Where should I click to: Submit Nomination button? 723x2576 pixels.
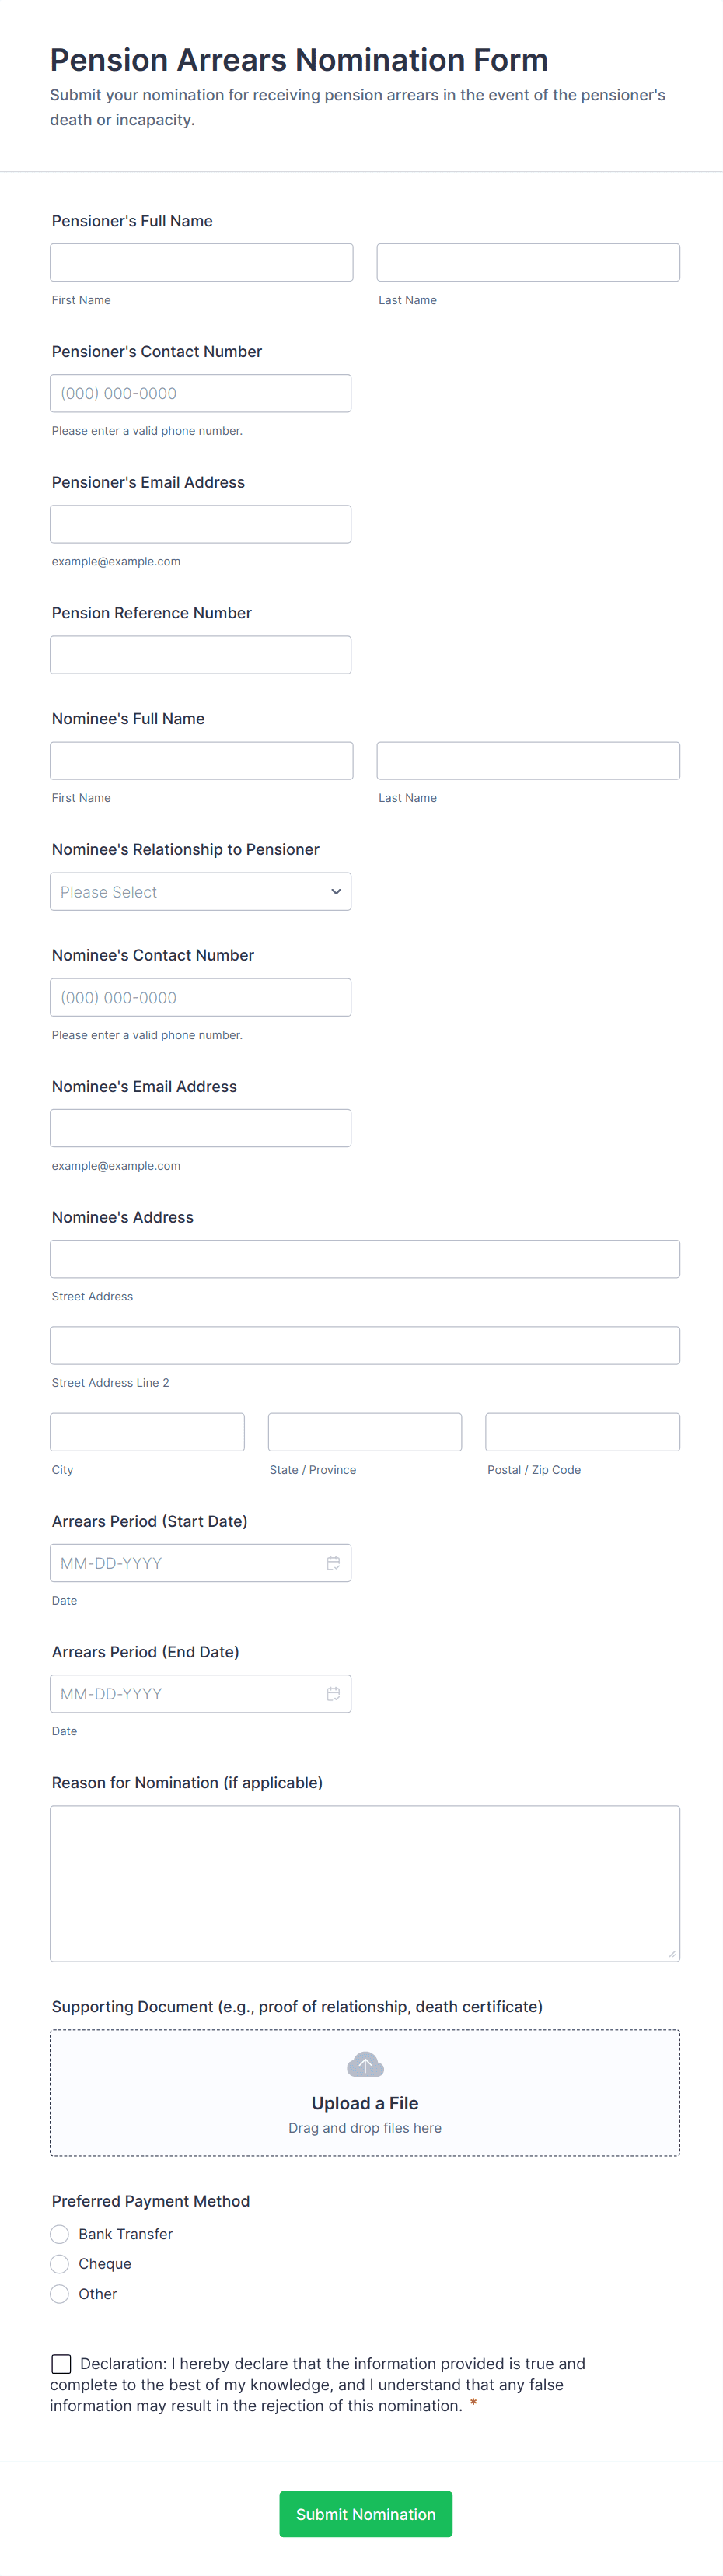pos(365,2514)
